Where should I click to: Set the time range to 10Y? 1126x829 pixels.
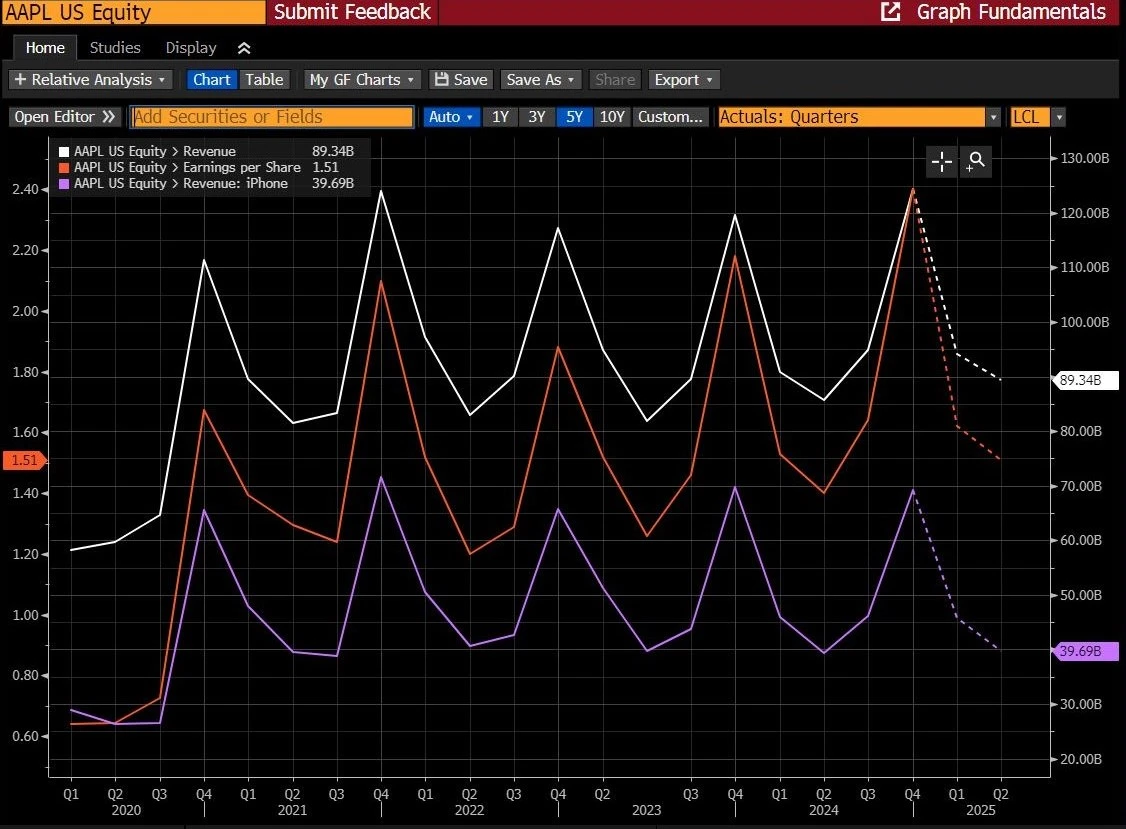pos(611,117)
